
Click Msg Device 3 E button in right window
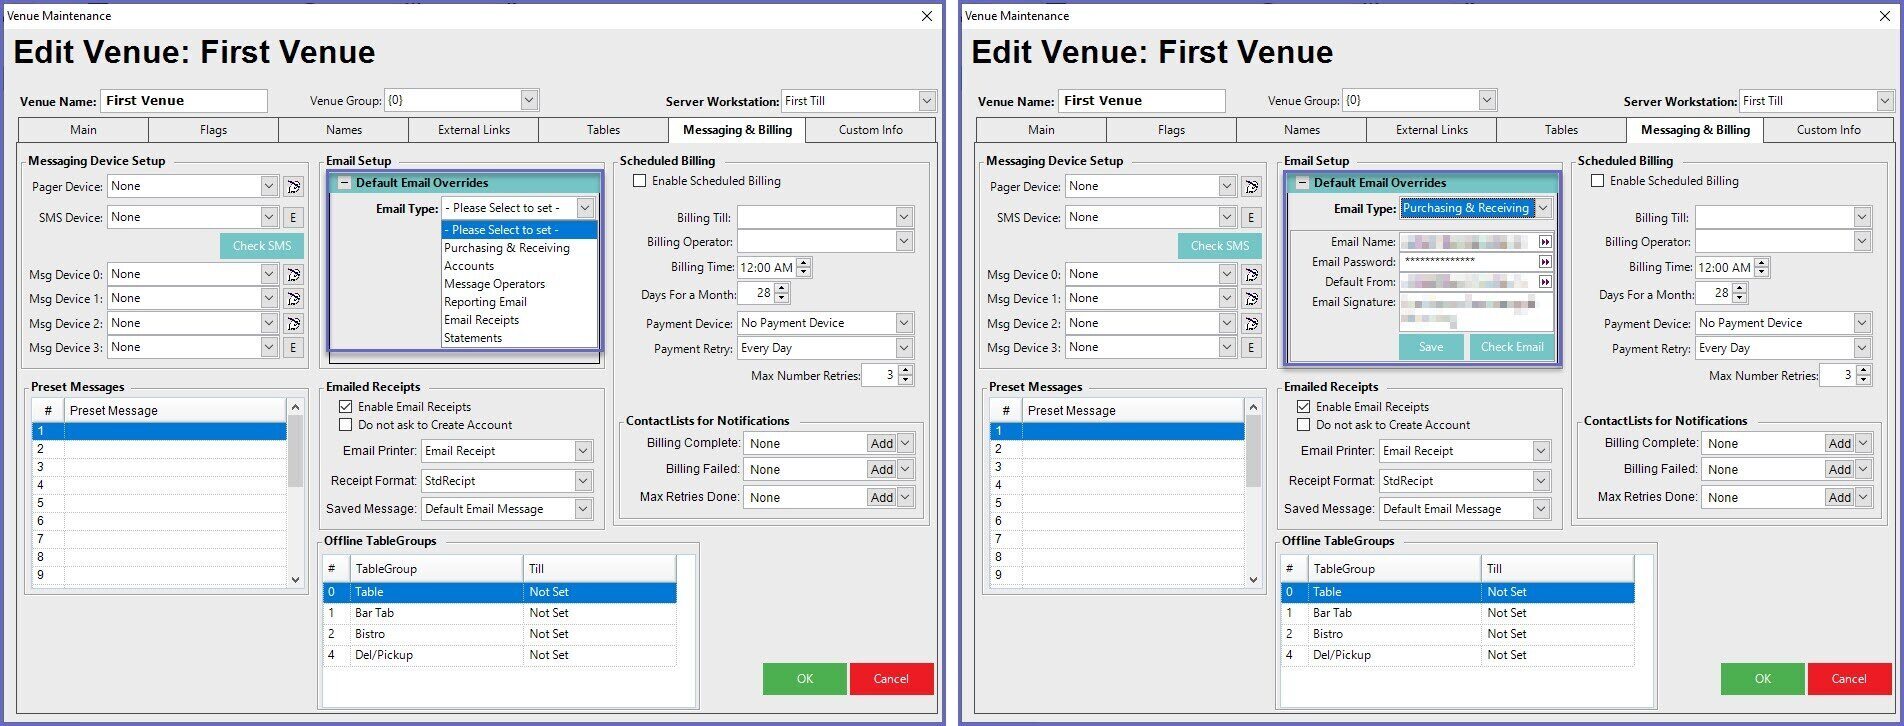[1251, 347]
